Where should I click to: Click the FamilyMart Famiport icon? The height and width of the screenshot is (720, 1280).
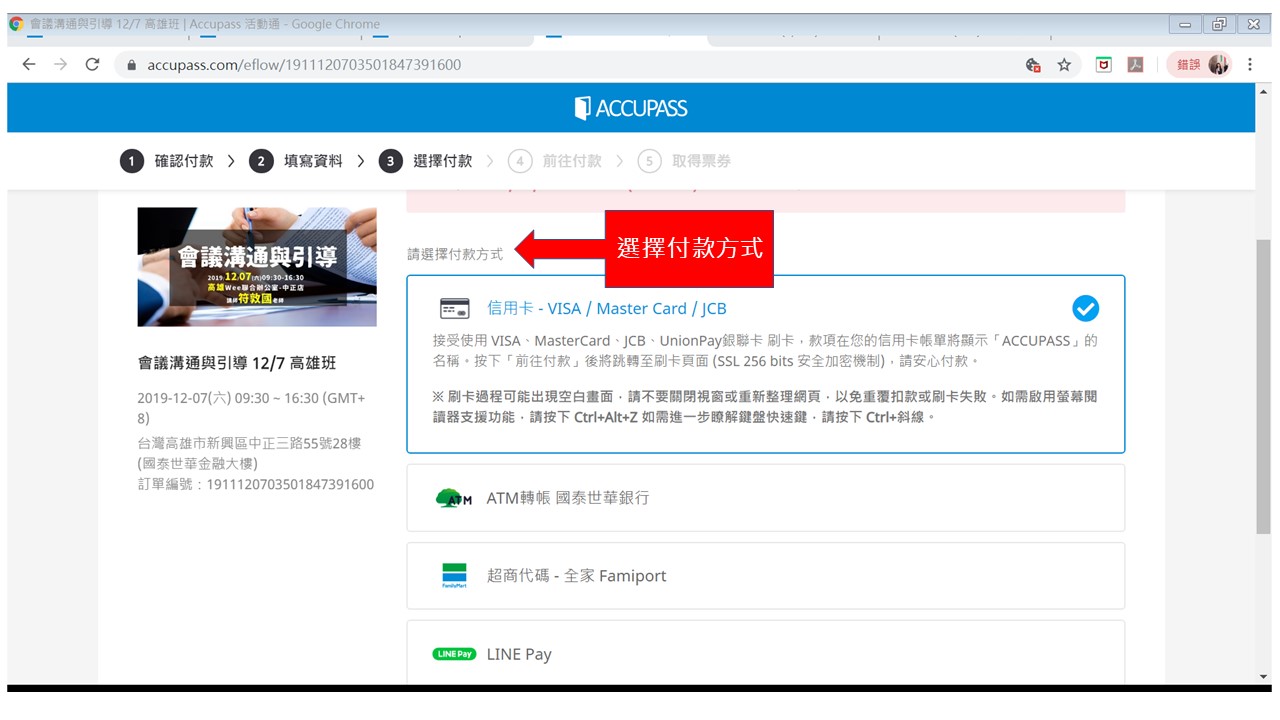(454, 576)
